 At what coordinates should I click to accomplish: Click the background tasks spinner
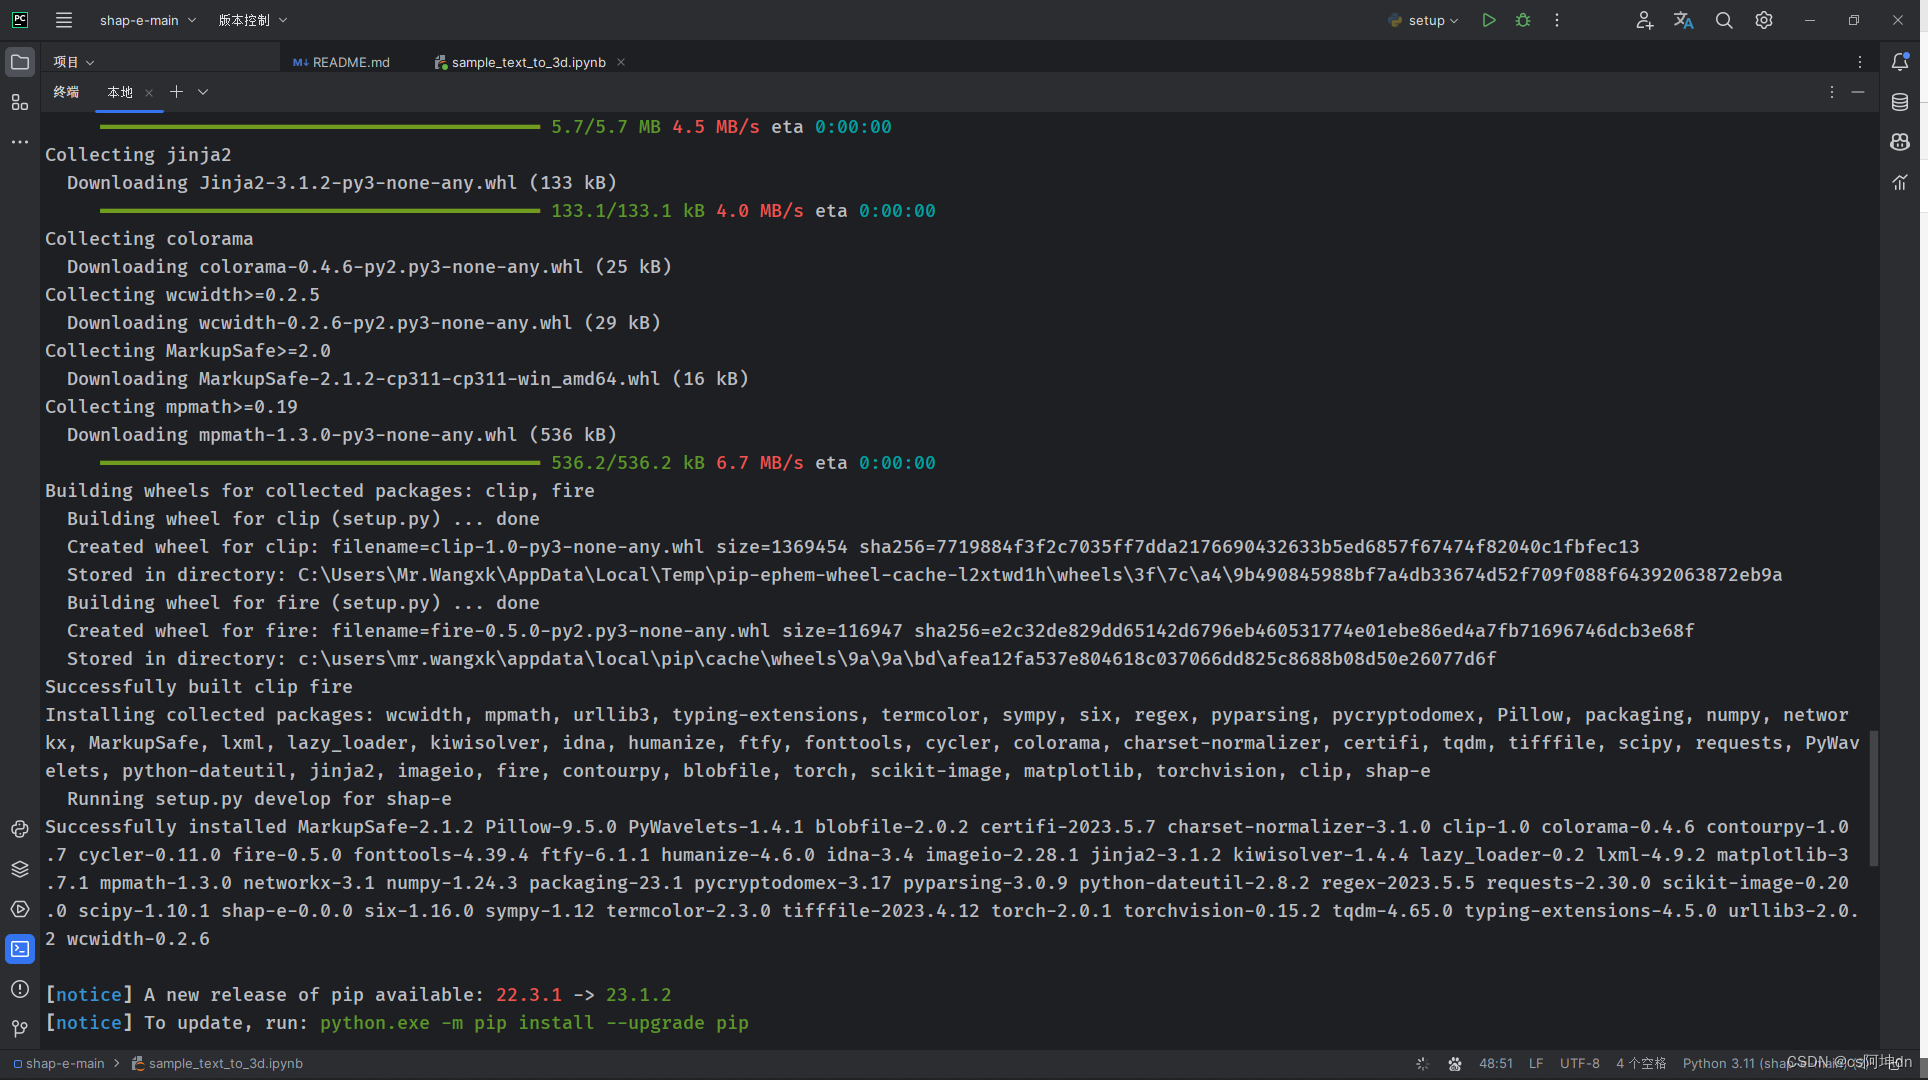coord(1422,1064)
